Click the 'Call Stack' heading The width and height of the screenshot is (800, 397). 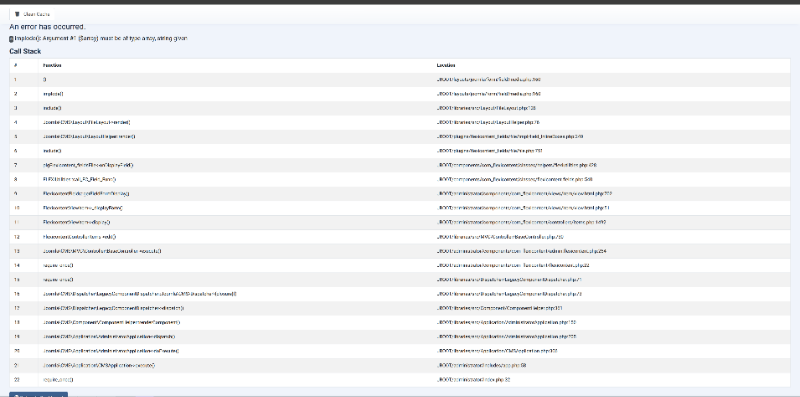[x=25, y=51]
